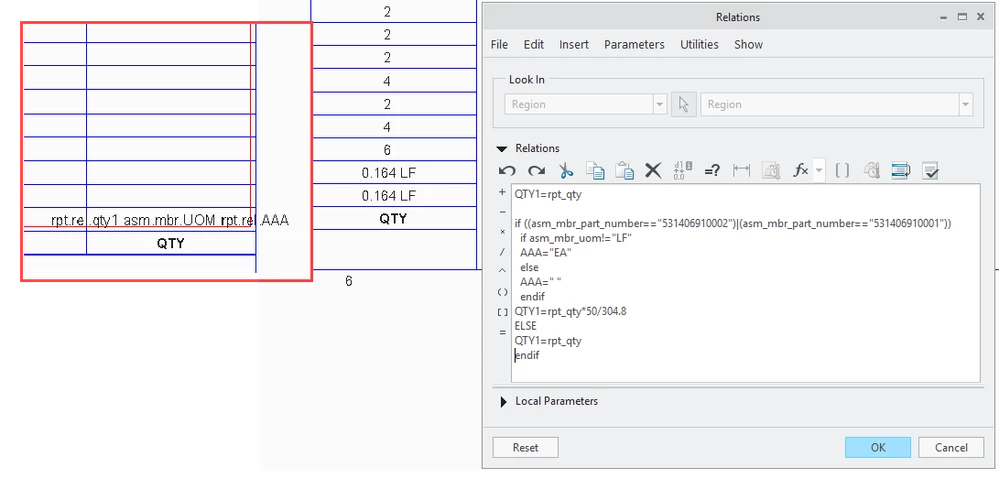Toggle dimension values and names icon
Screen dimensions: 999x479
coord(682,170)
